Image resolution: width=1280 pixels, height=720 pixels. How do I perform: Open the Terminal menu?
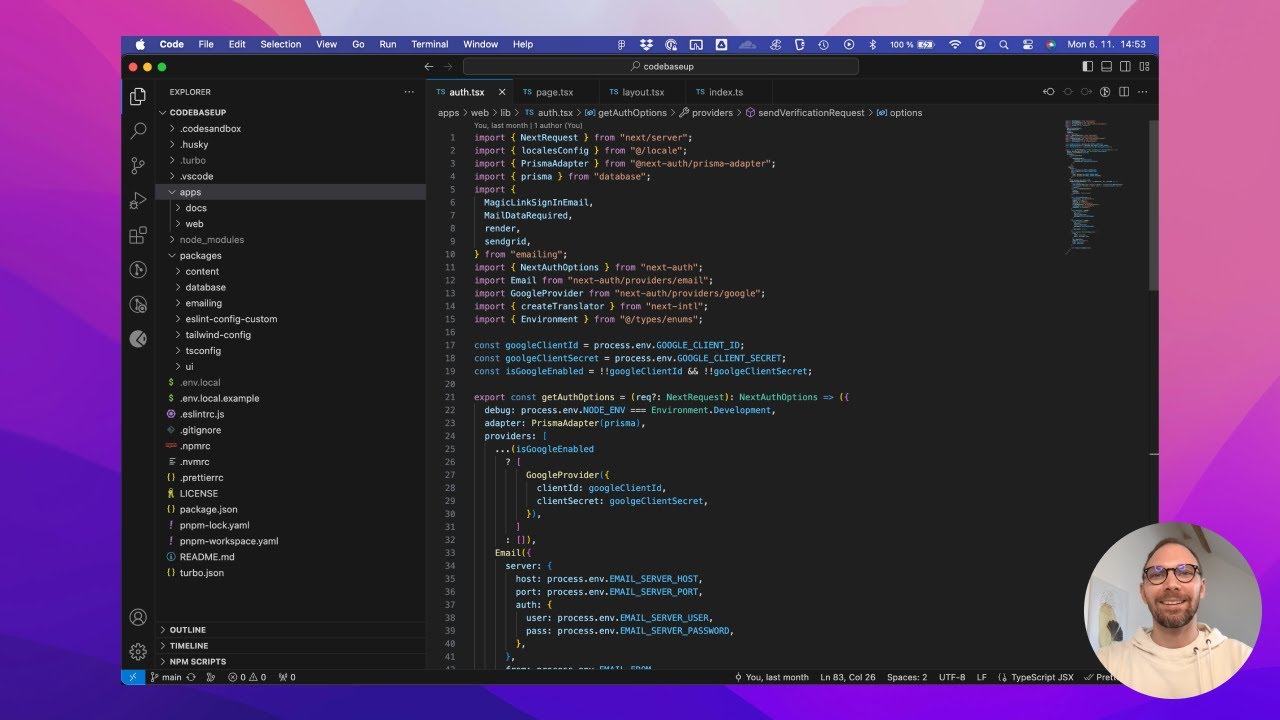430,45
